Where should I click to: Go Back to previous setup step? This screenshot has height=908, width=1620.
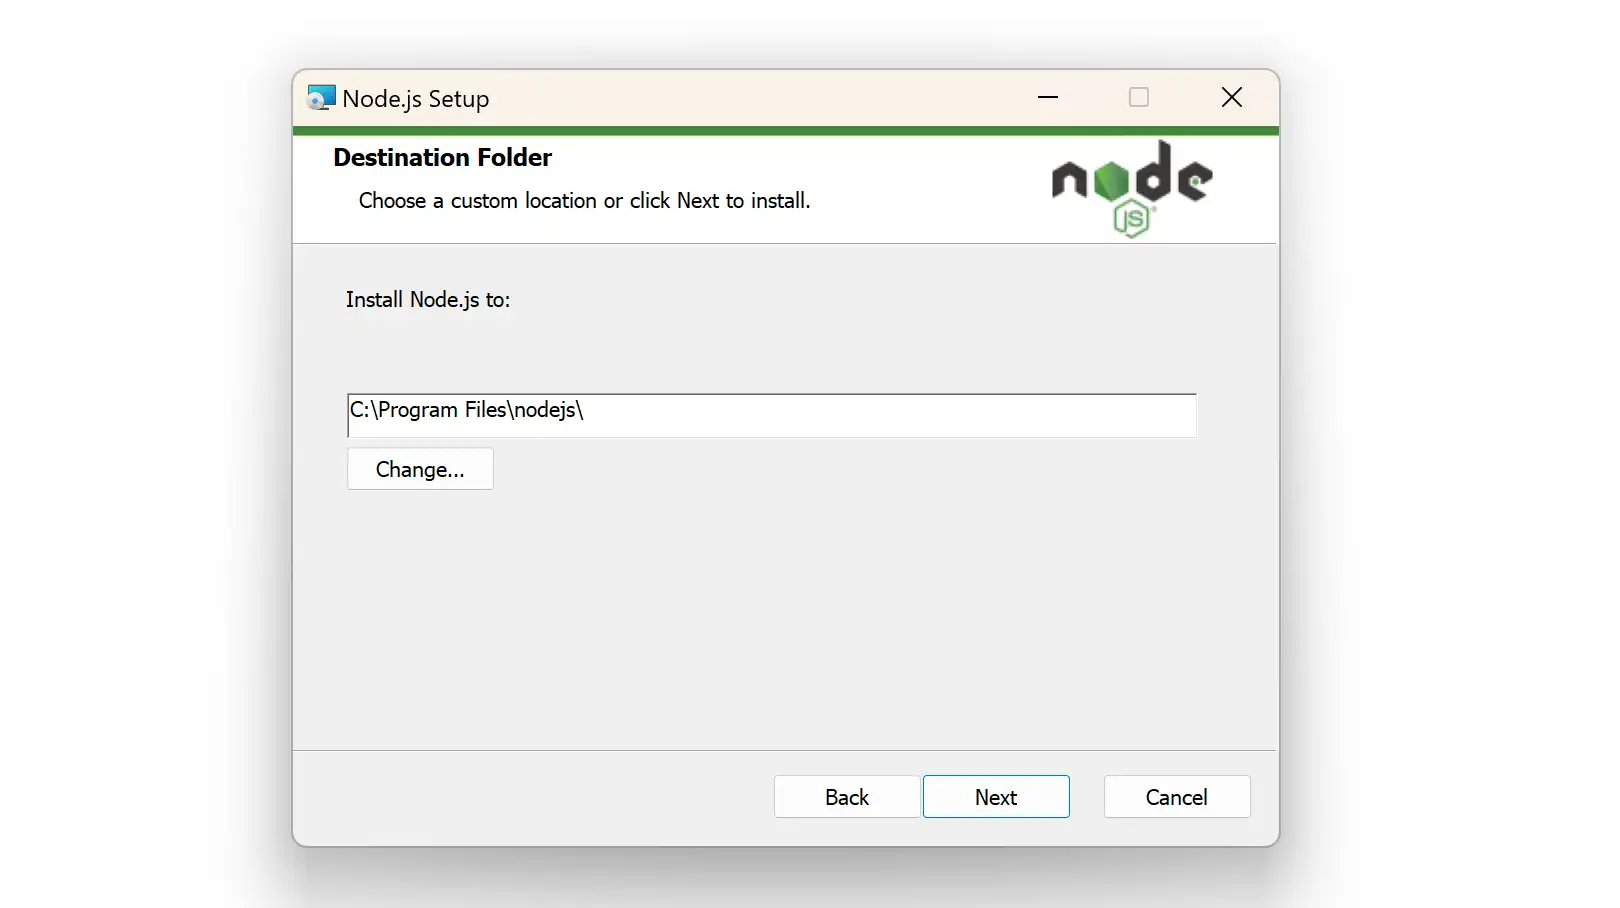click(x=847, y=797)
